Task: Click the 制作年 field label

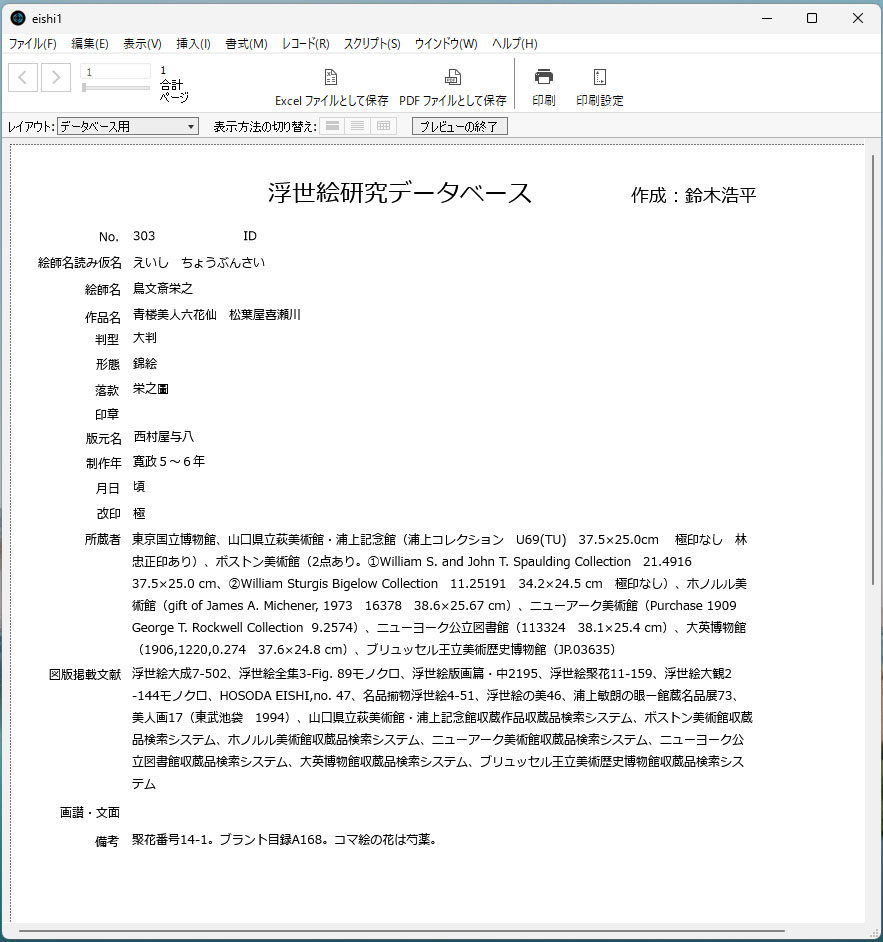Action: click(x=103, y=463)
